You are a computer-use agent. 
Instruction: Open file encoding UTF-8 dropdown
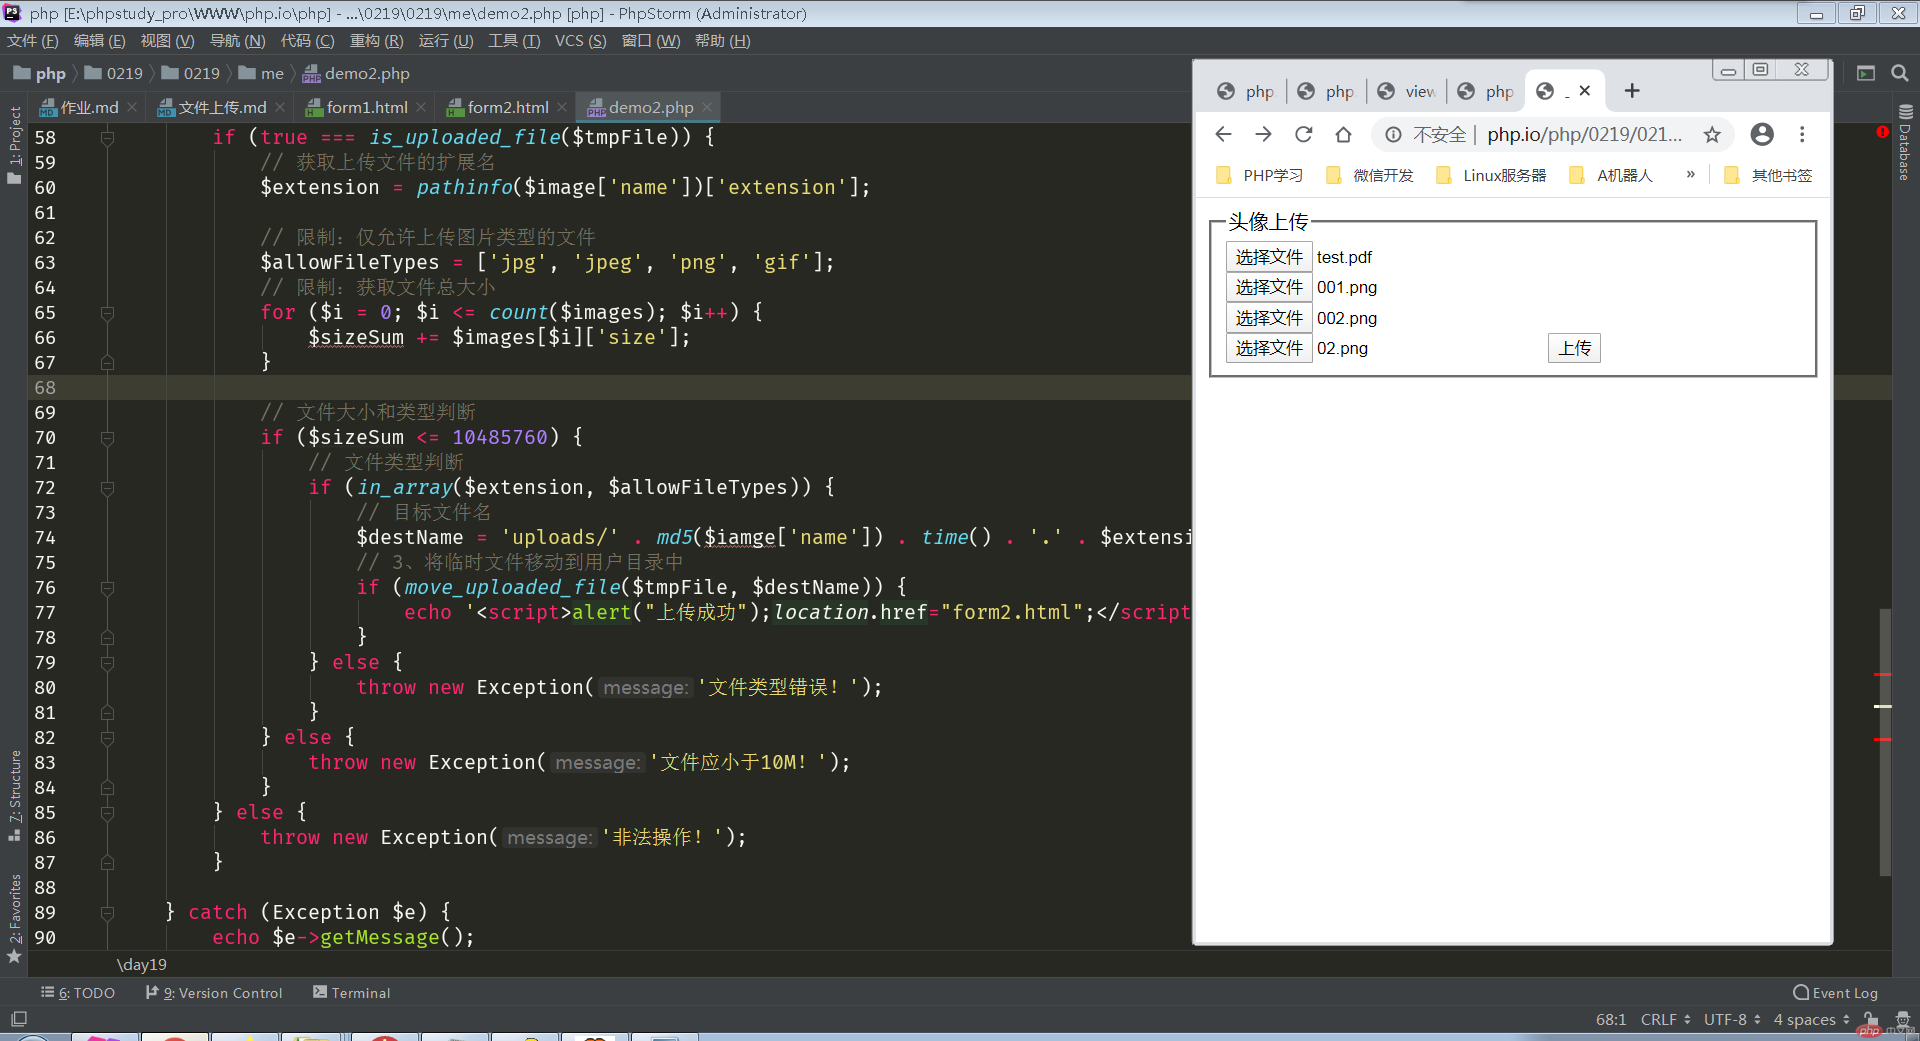tap(1732, 1019)
